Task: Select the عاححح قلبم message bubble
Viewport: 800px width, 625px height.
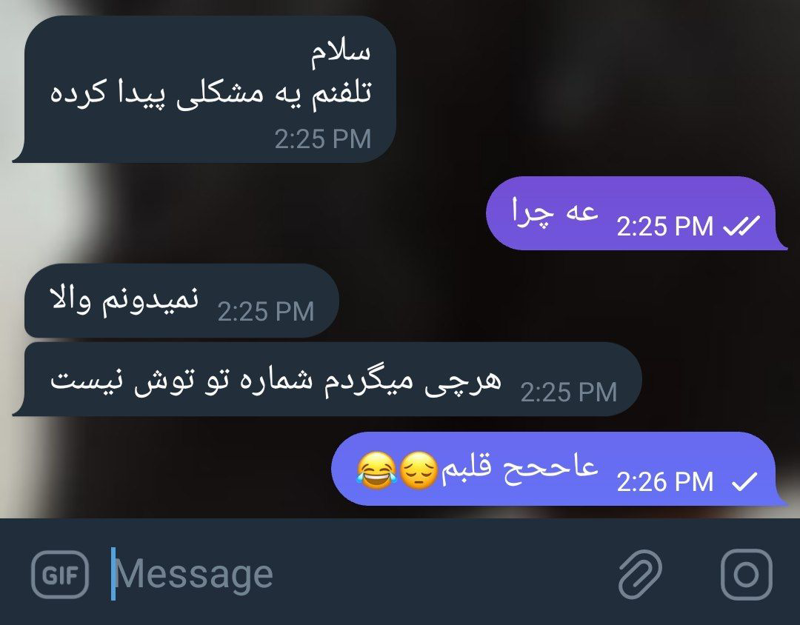Action: 559,469
